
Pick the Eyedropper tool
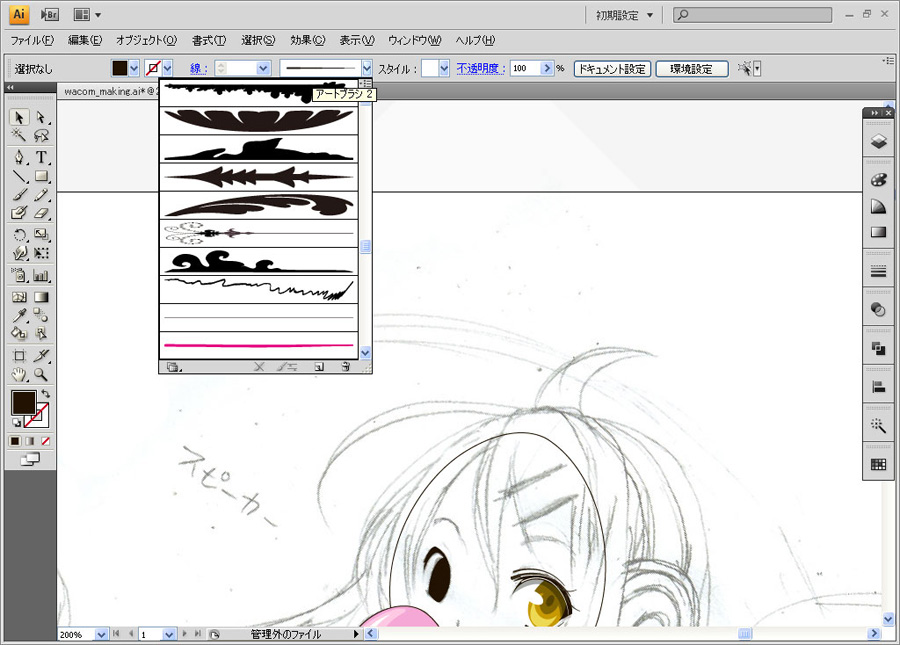coord(19,315)
